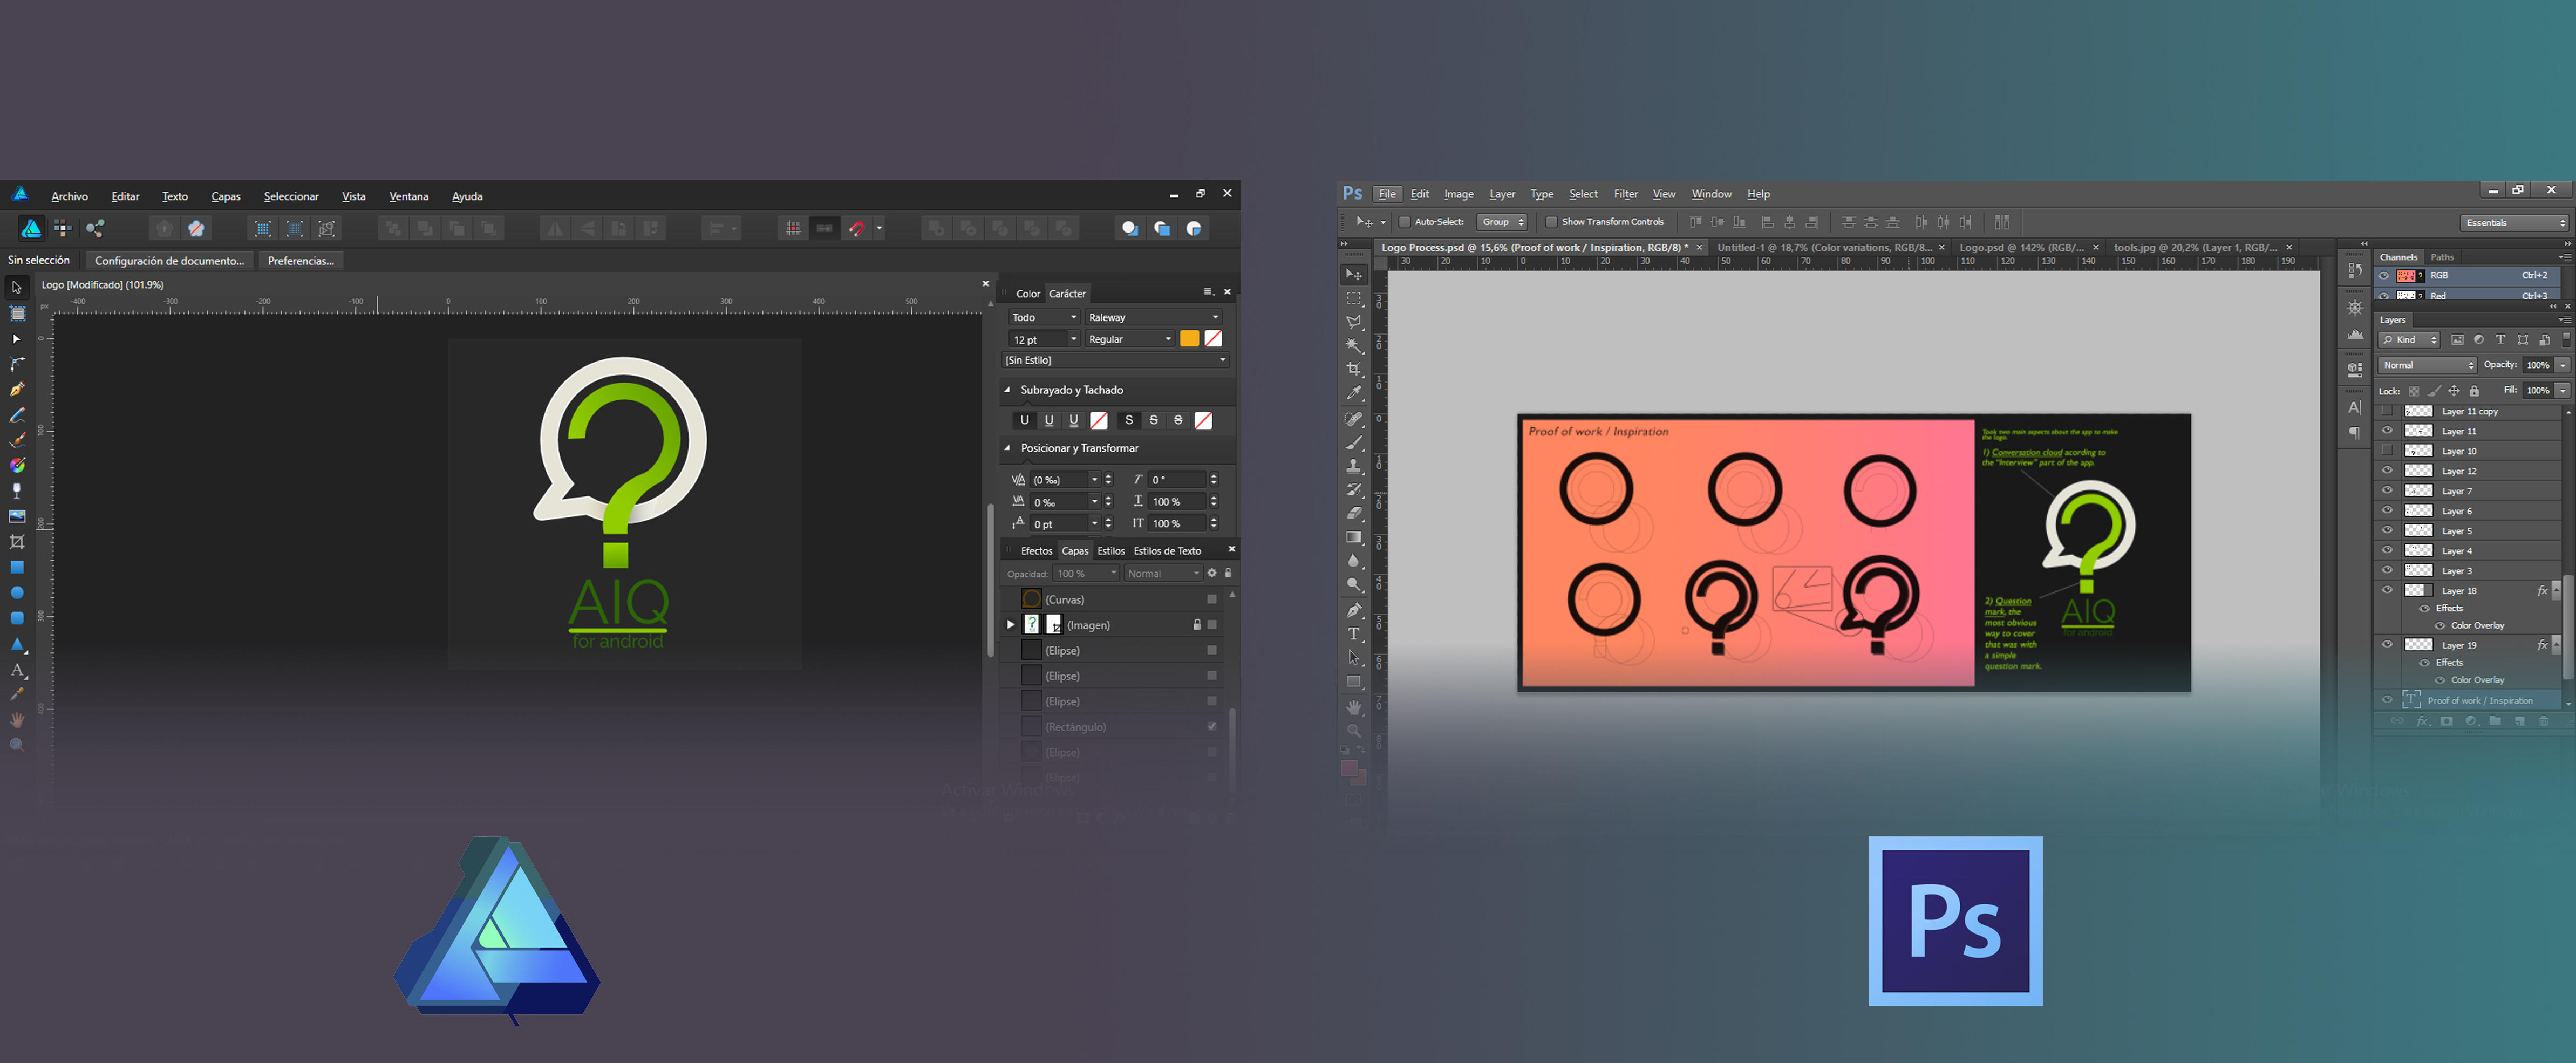Hide Layer 12 in Photoshop

coord(2387,471)
